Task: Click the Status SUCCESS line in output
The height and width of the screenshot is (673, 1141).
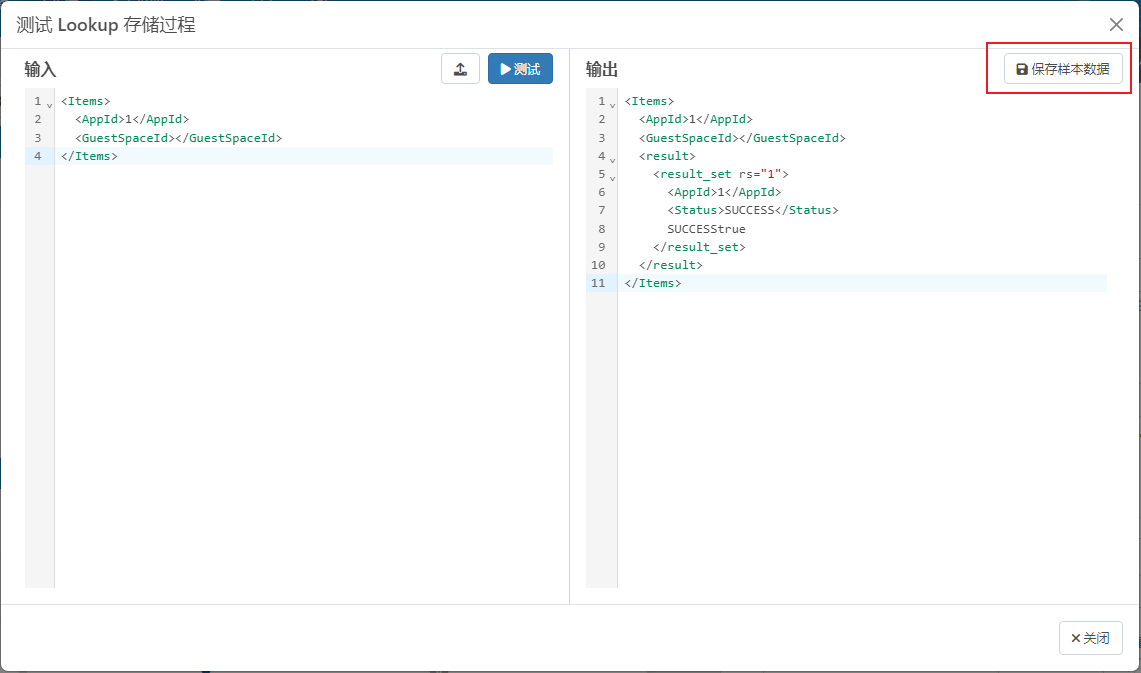Action: point(752,210)
